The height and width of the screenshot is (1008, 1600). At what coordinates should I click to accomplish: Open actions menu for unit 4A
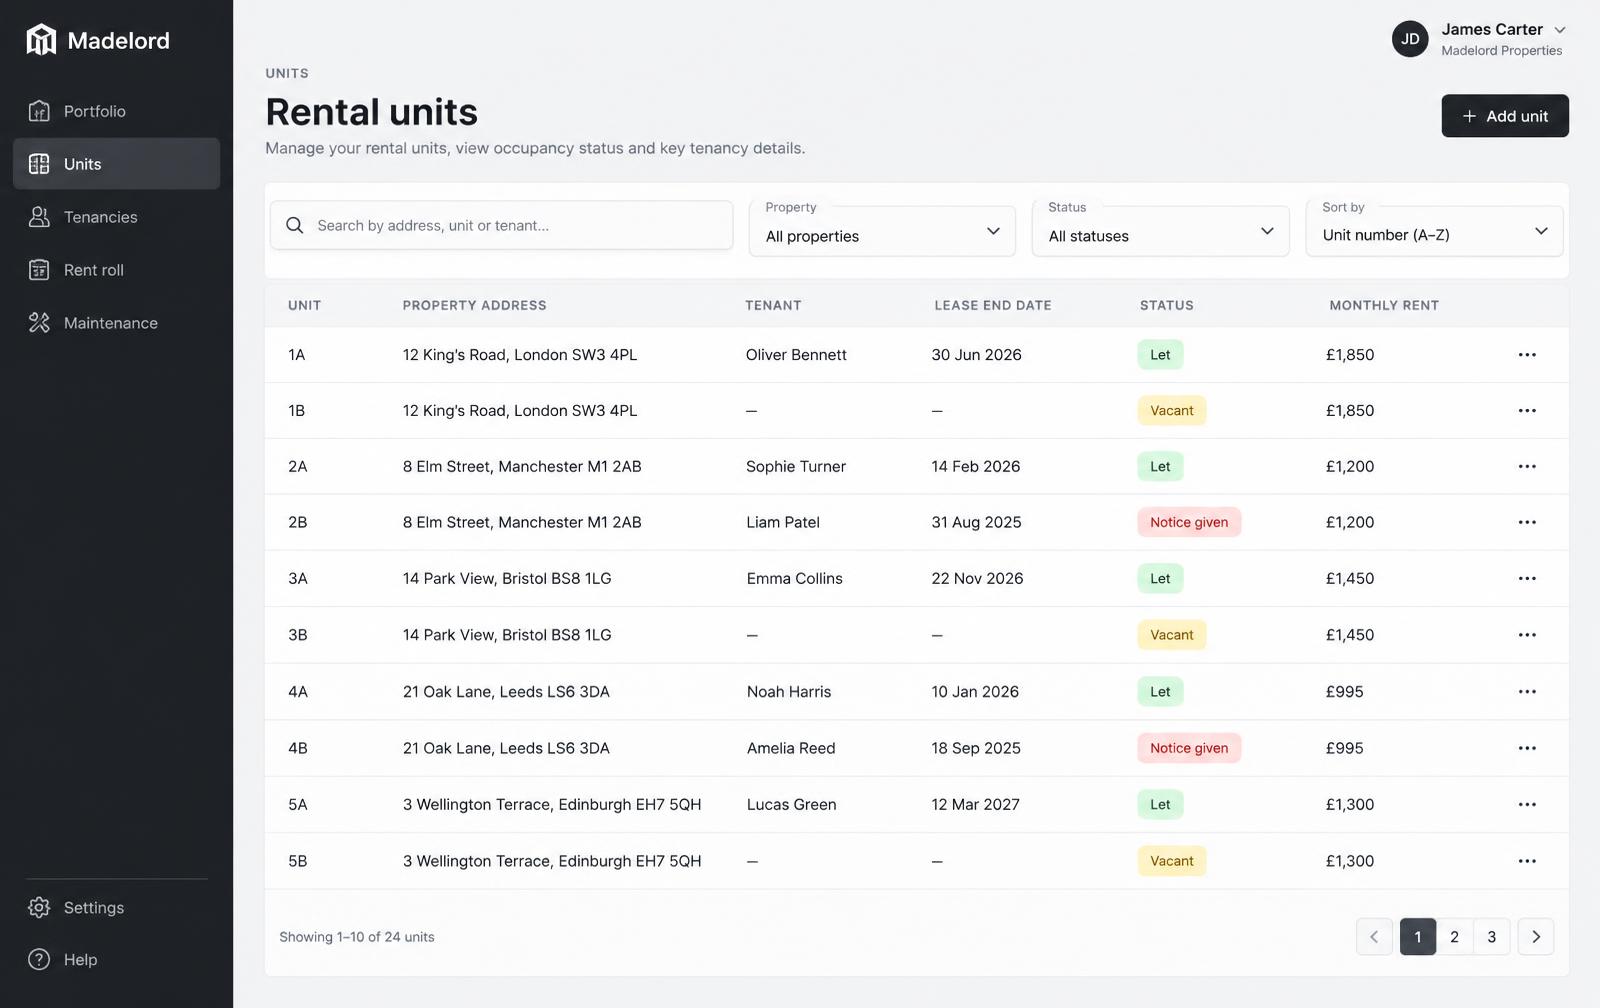click(1527, 692)
